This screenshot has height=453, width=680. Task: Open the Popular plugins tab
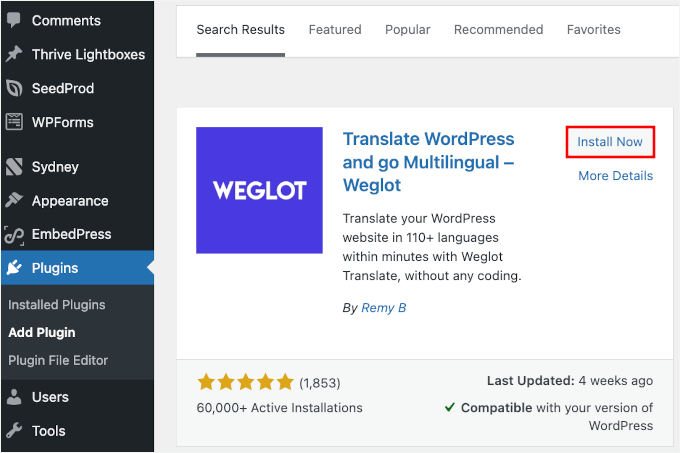coord(408,29)
